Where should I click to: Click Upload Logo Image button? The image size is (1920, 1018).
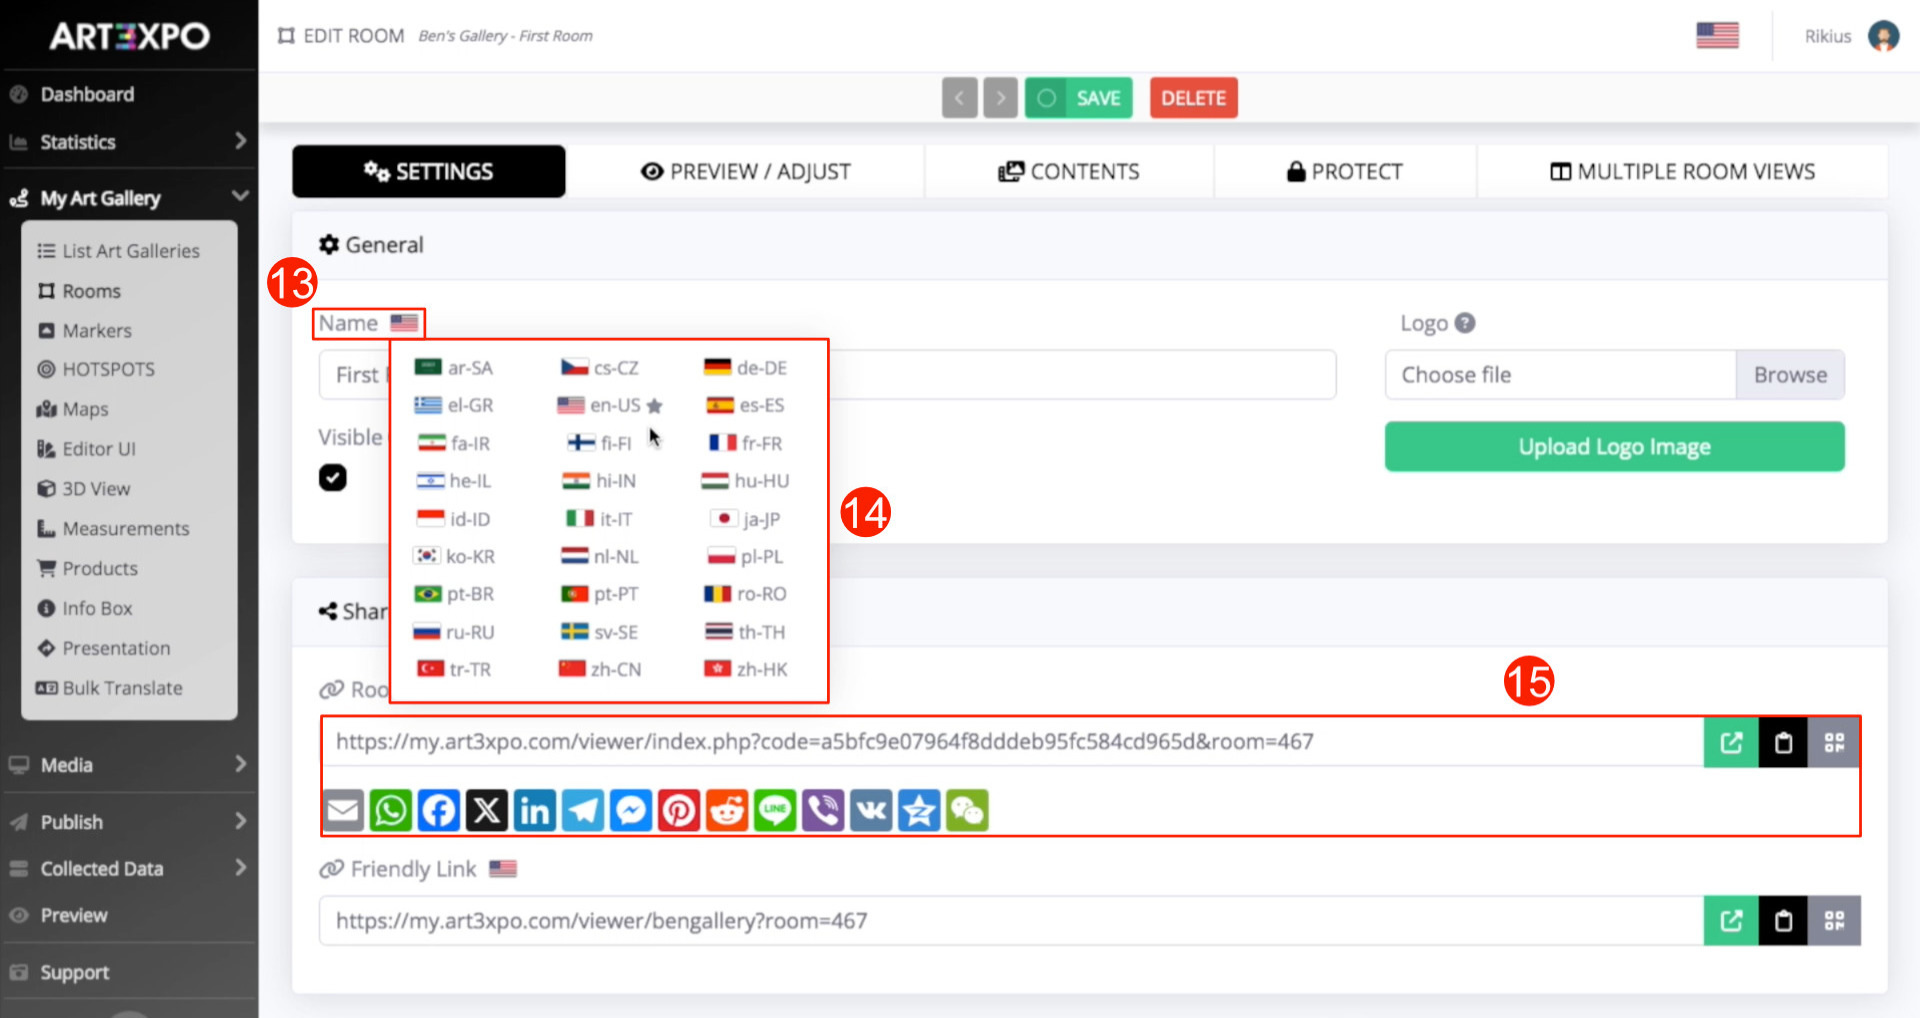pyautogui.click(x=1614, y=447)
